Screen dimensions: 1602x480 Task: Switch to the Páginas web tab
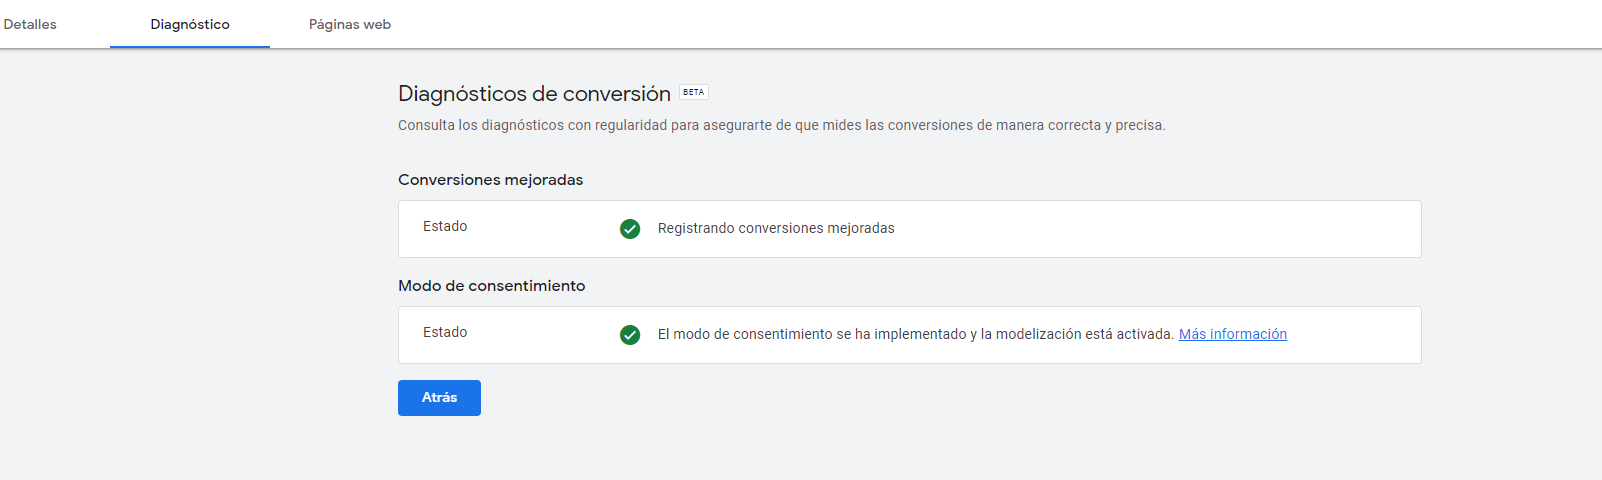tap(350, 24)
